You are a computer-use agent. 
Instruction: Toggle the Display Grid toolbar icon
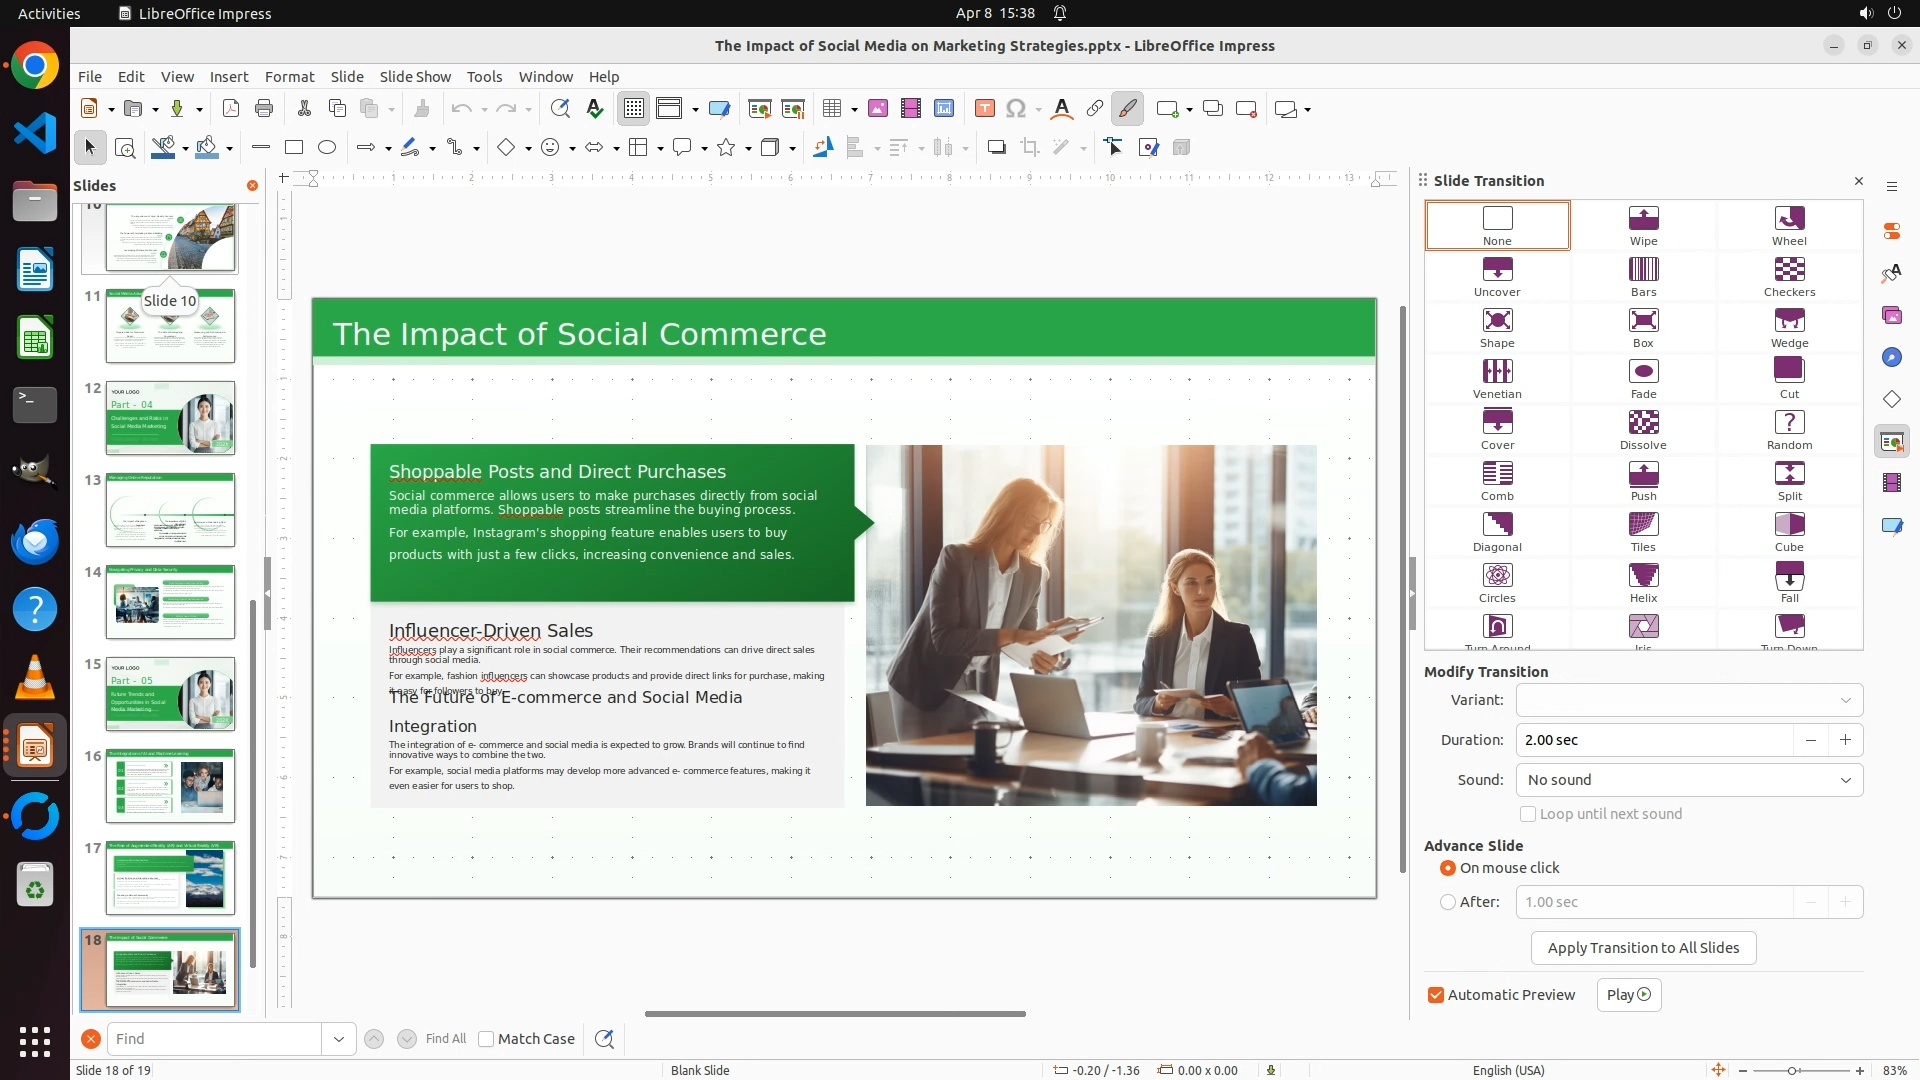coord(634,109)
